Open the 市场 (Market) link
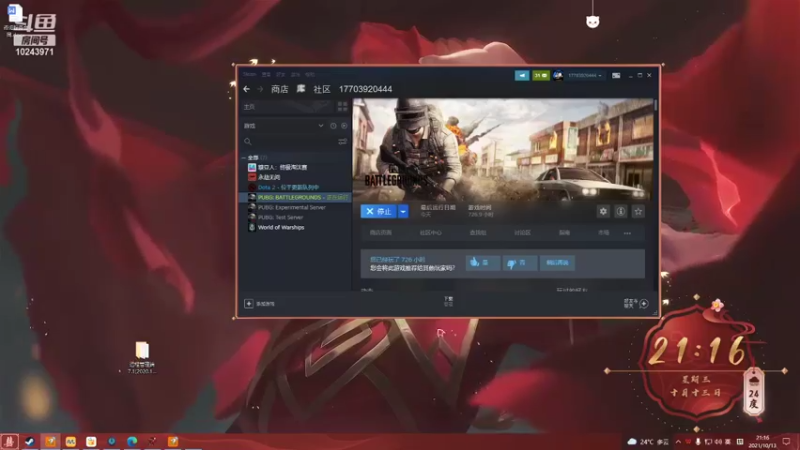 point(604,233)
